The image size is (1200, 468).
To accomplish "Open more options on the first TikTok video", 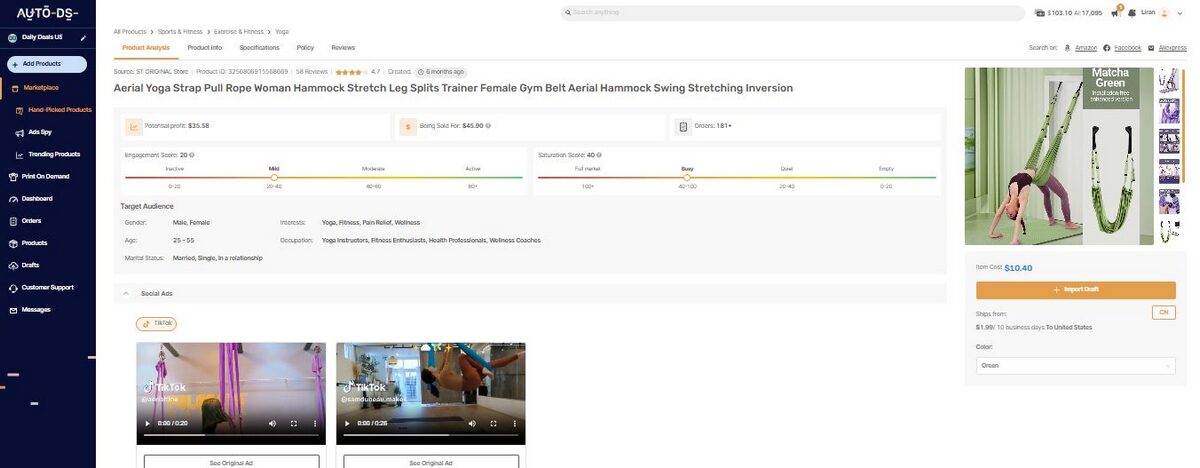I will point(315,424).
